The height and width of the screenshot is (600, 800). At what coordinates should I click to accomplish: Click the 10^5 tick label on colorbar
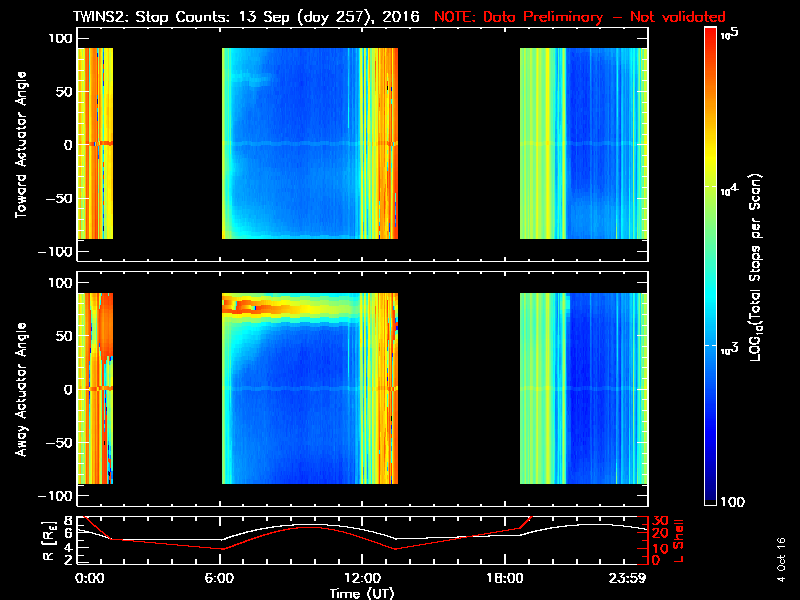point(730,34)
